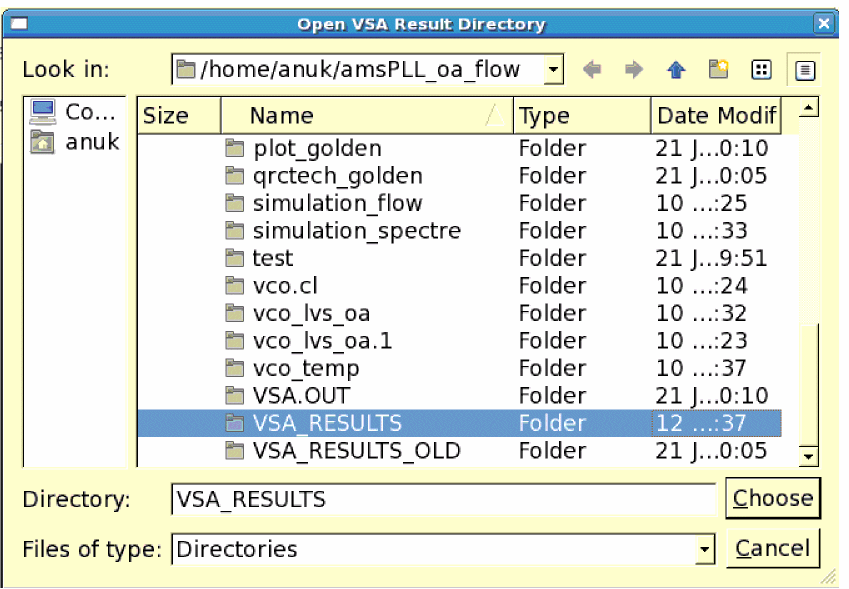Switch to list view mode icon
Viewport: 849px width, 589px height.
762,69
